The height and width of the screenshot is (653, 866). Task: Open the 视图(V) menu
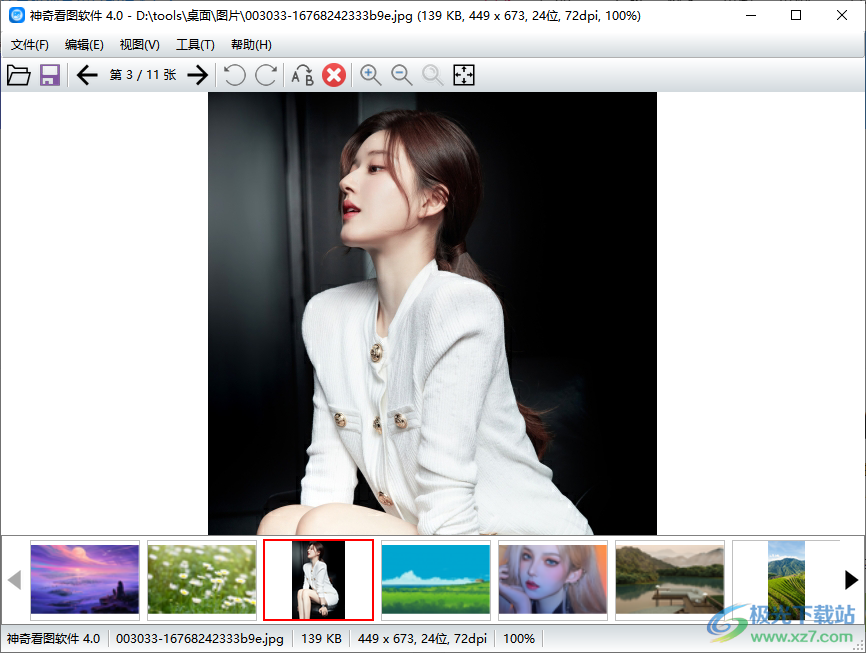click(x=139, y=45)
